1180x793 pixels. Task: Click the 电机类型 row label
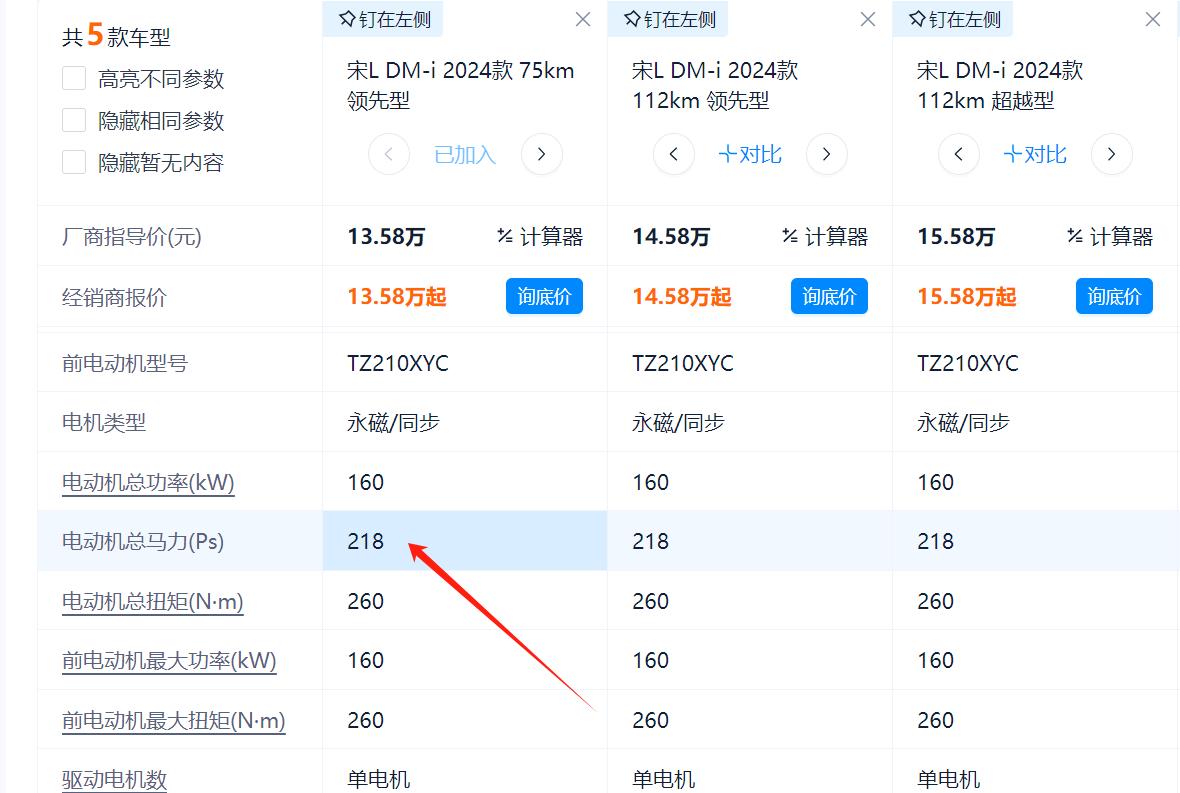point(104,423)
